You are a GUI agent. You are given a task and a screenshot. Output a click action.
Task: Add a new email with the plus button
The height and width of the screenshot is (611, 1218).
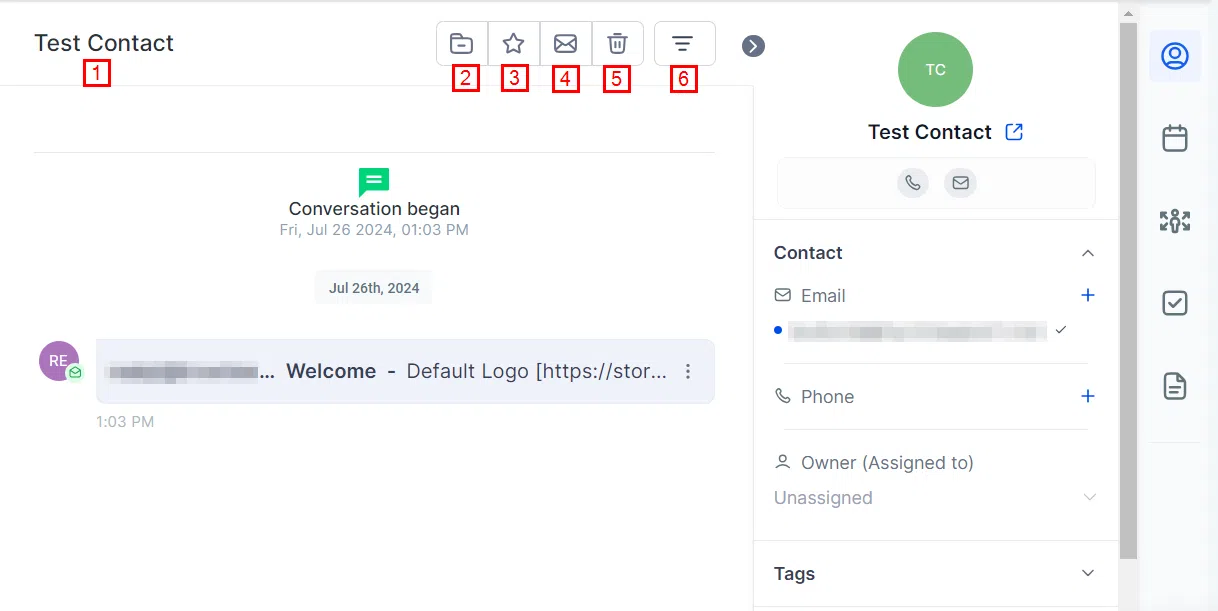1088,295
